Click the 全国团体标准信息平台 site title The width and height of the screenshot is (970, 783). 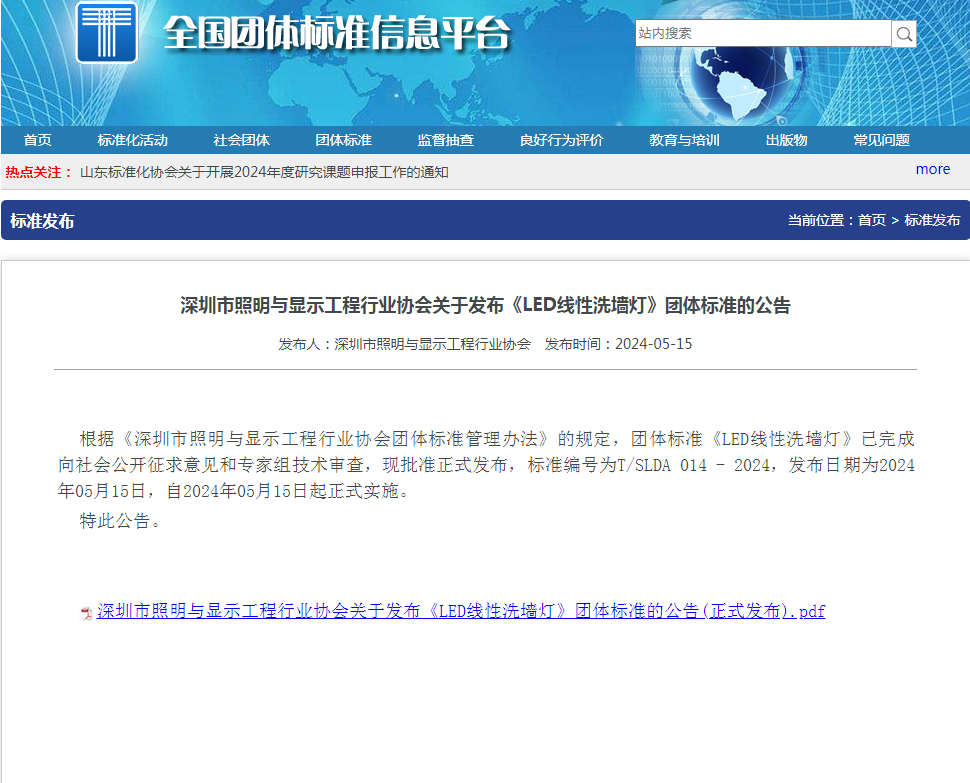337,33
